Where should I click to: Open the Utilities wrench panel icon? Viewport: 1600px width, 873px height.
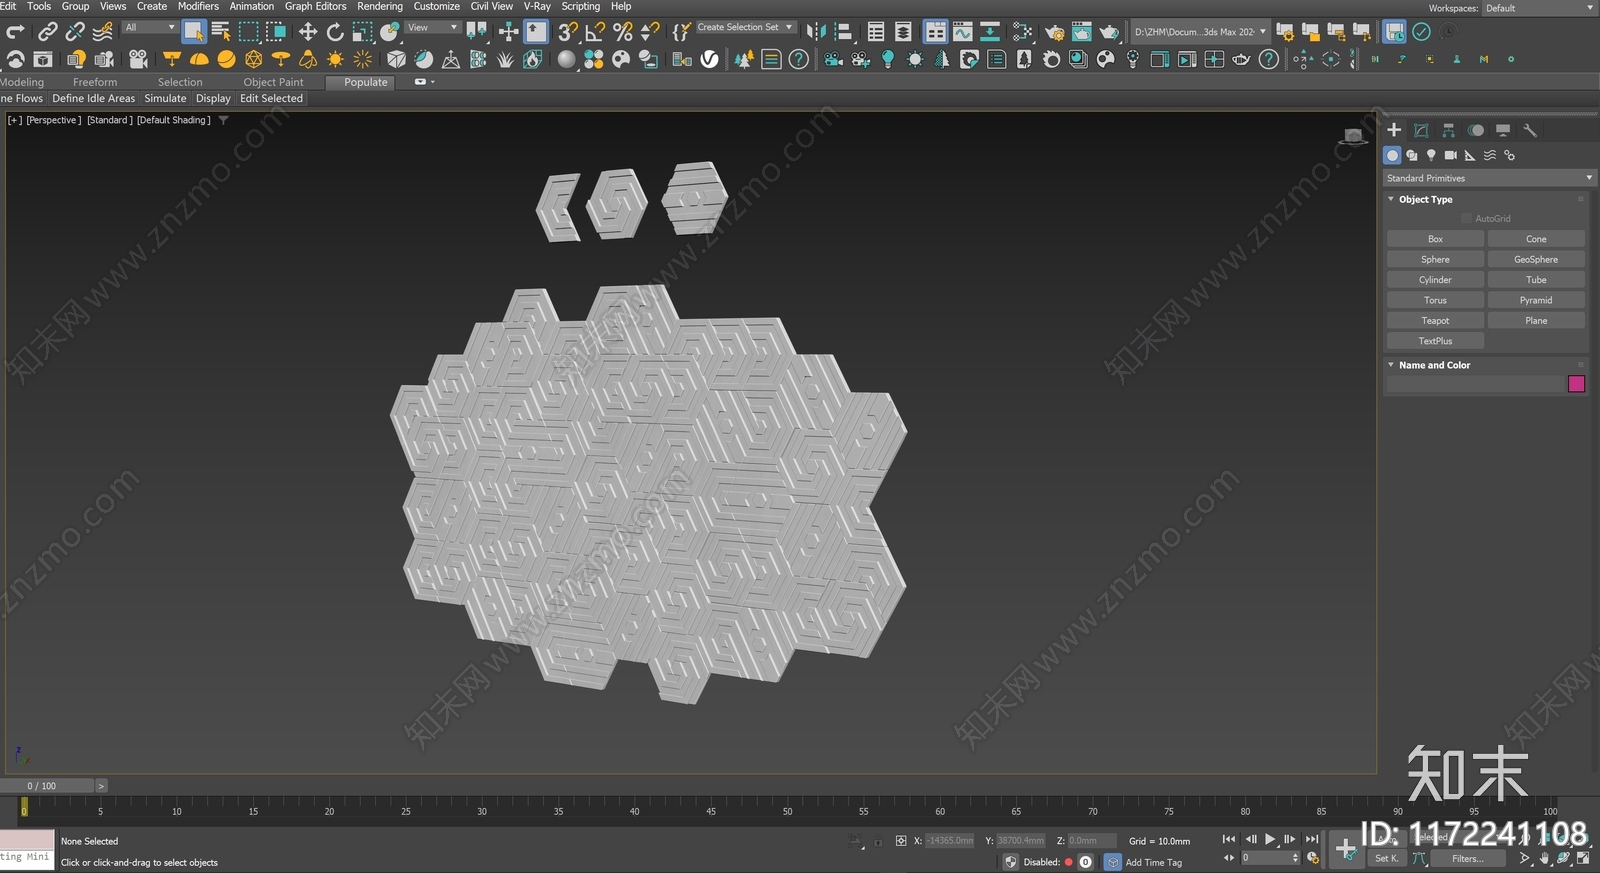click(1529, 130)
